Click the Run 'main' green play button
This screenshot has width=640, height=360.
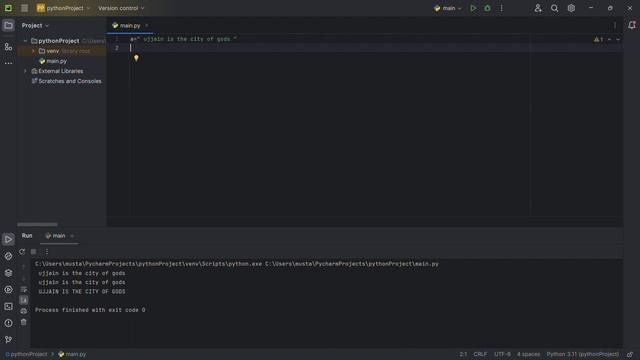tap(473, 8)
